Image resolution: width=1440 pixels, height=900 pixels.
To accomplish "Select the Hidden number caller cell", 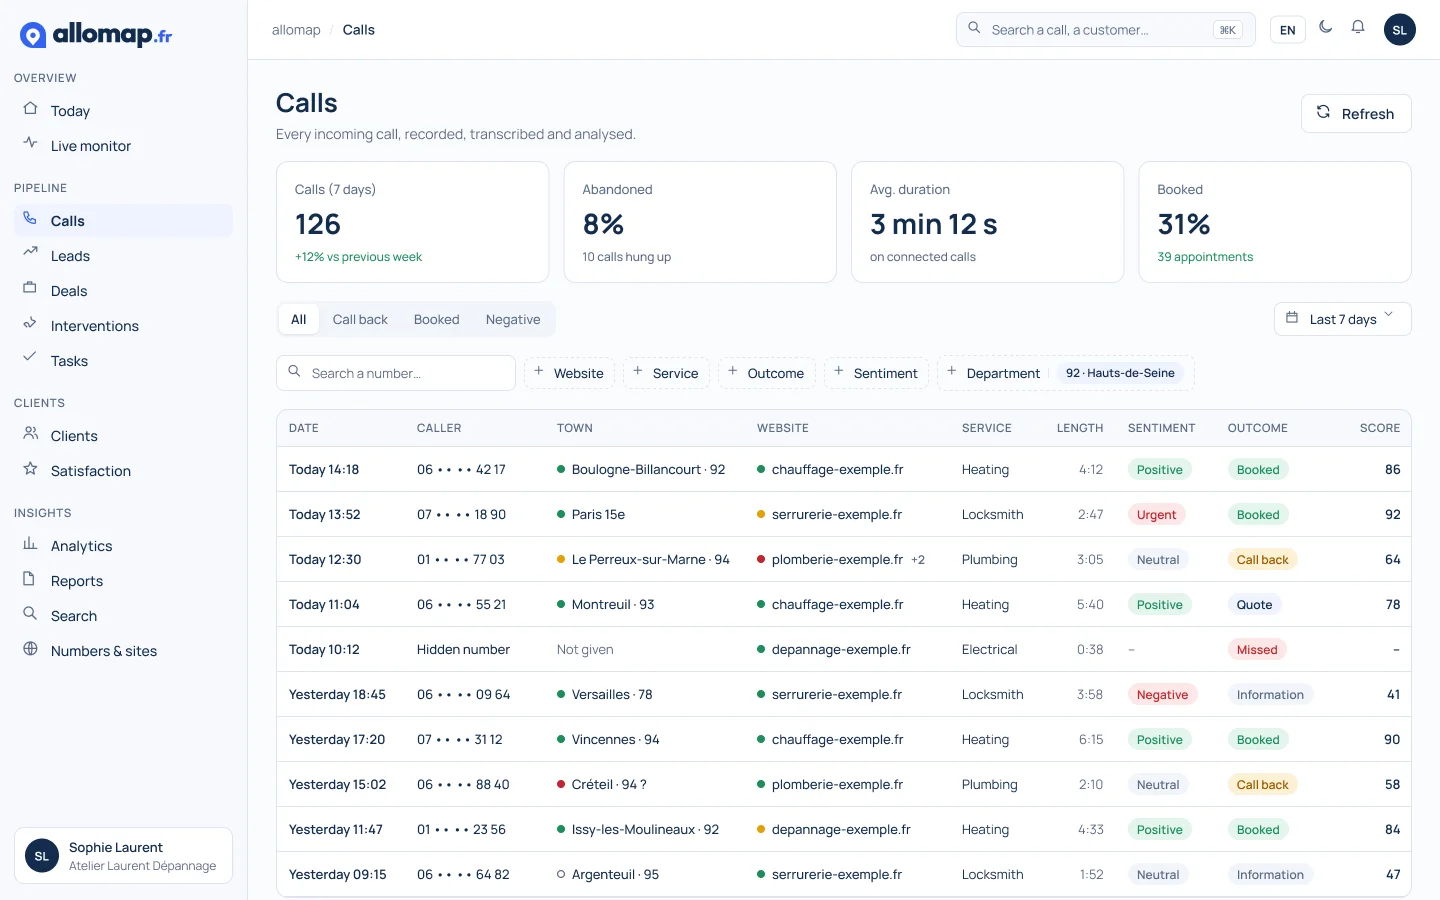I will pos(463,649).
